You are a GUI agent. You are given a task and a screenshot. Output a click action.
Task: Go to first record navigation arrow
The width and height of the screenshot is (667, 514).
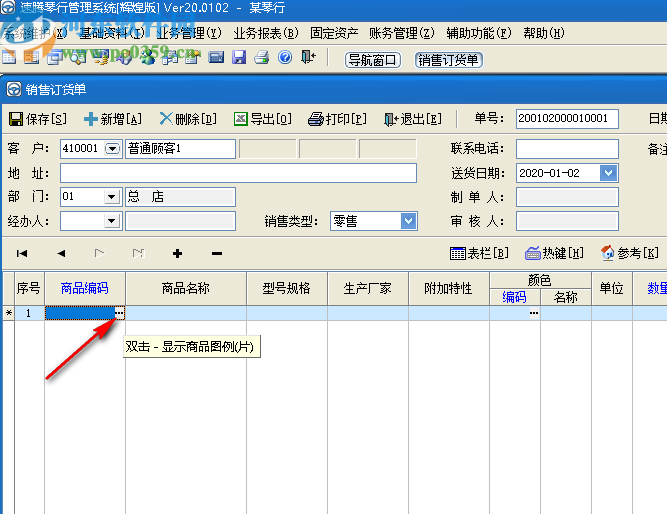(22, 254)
